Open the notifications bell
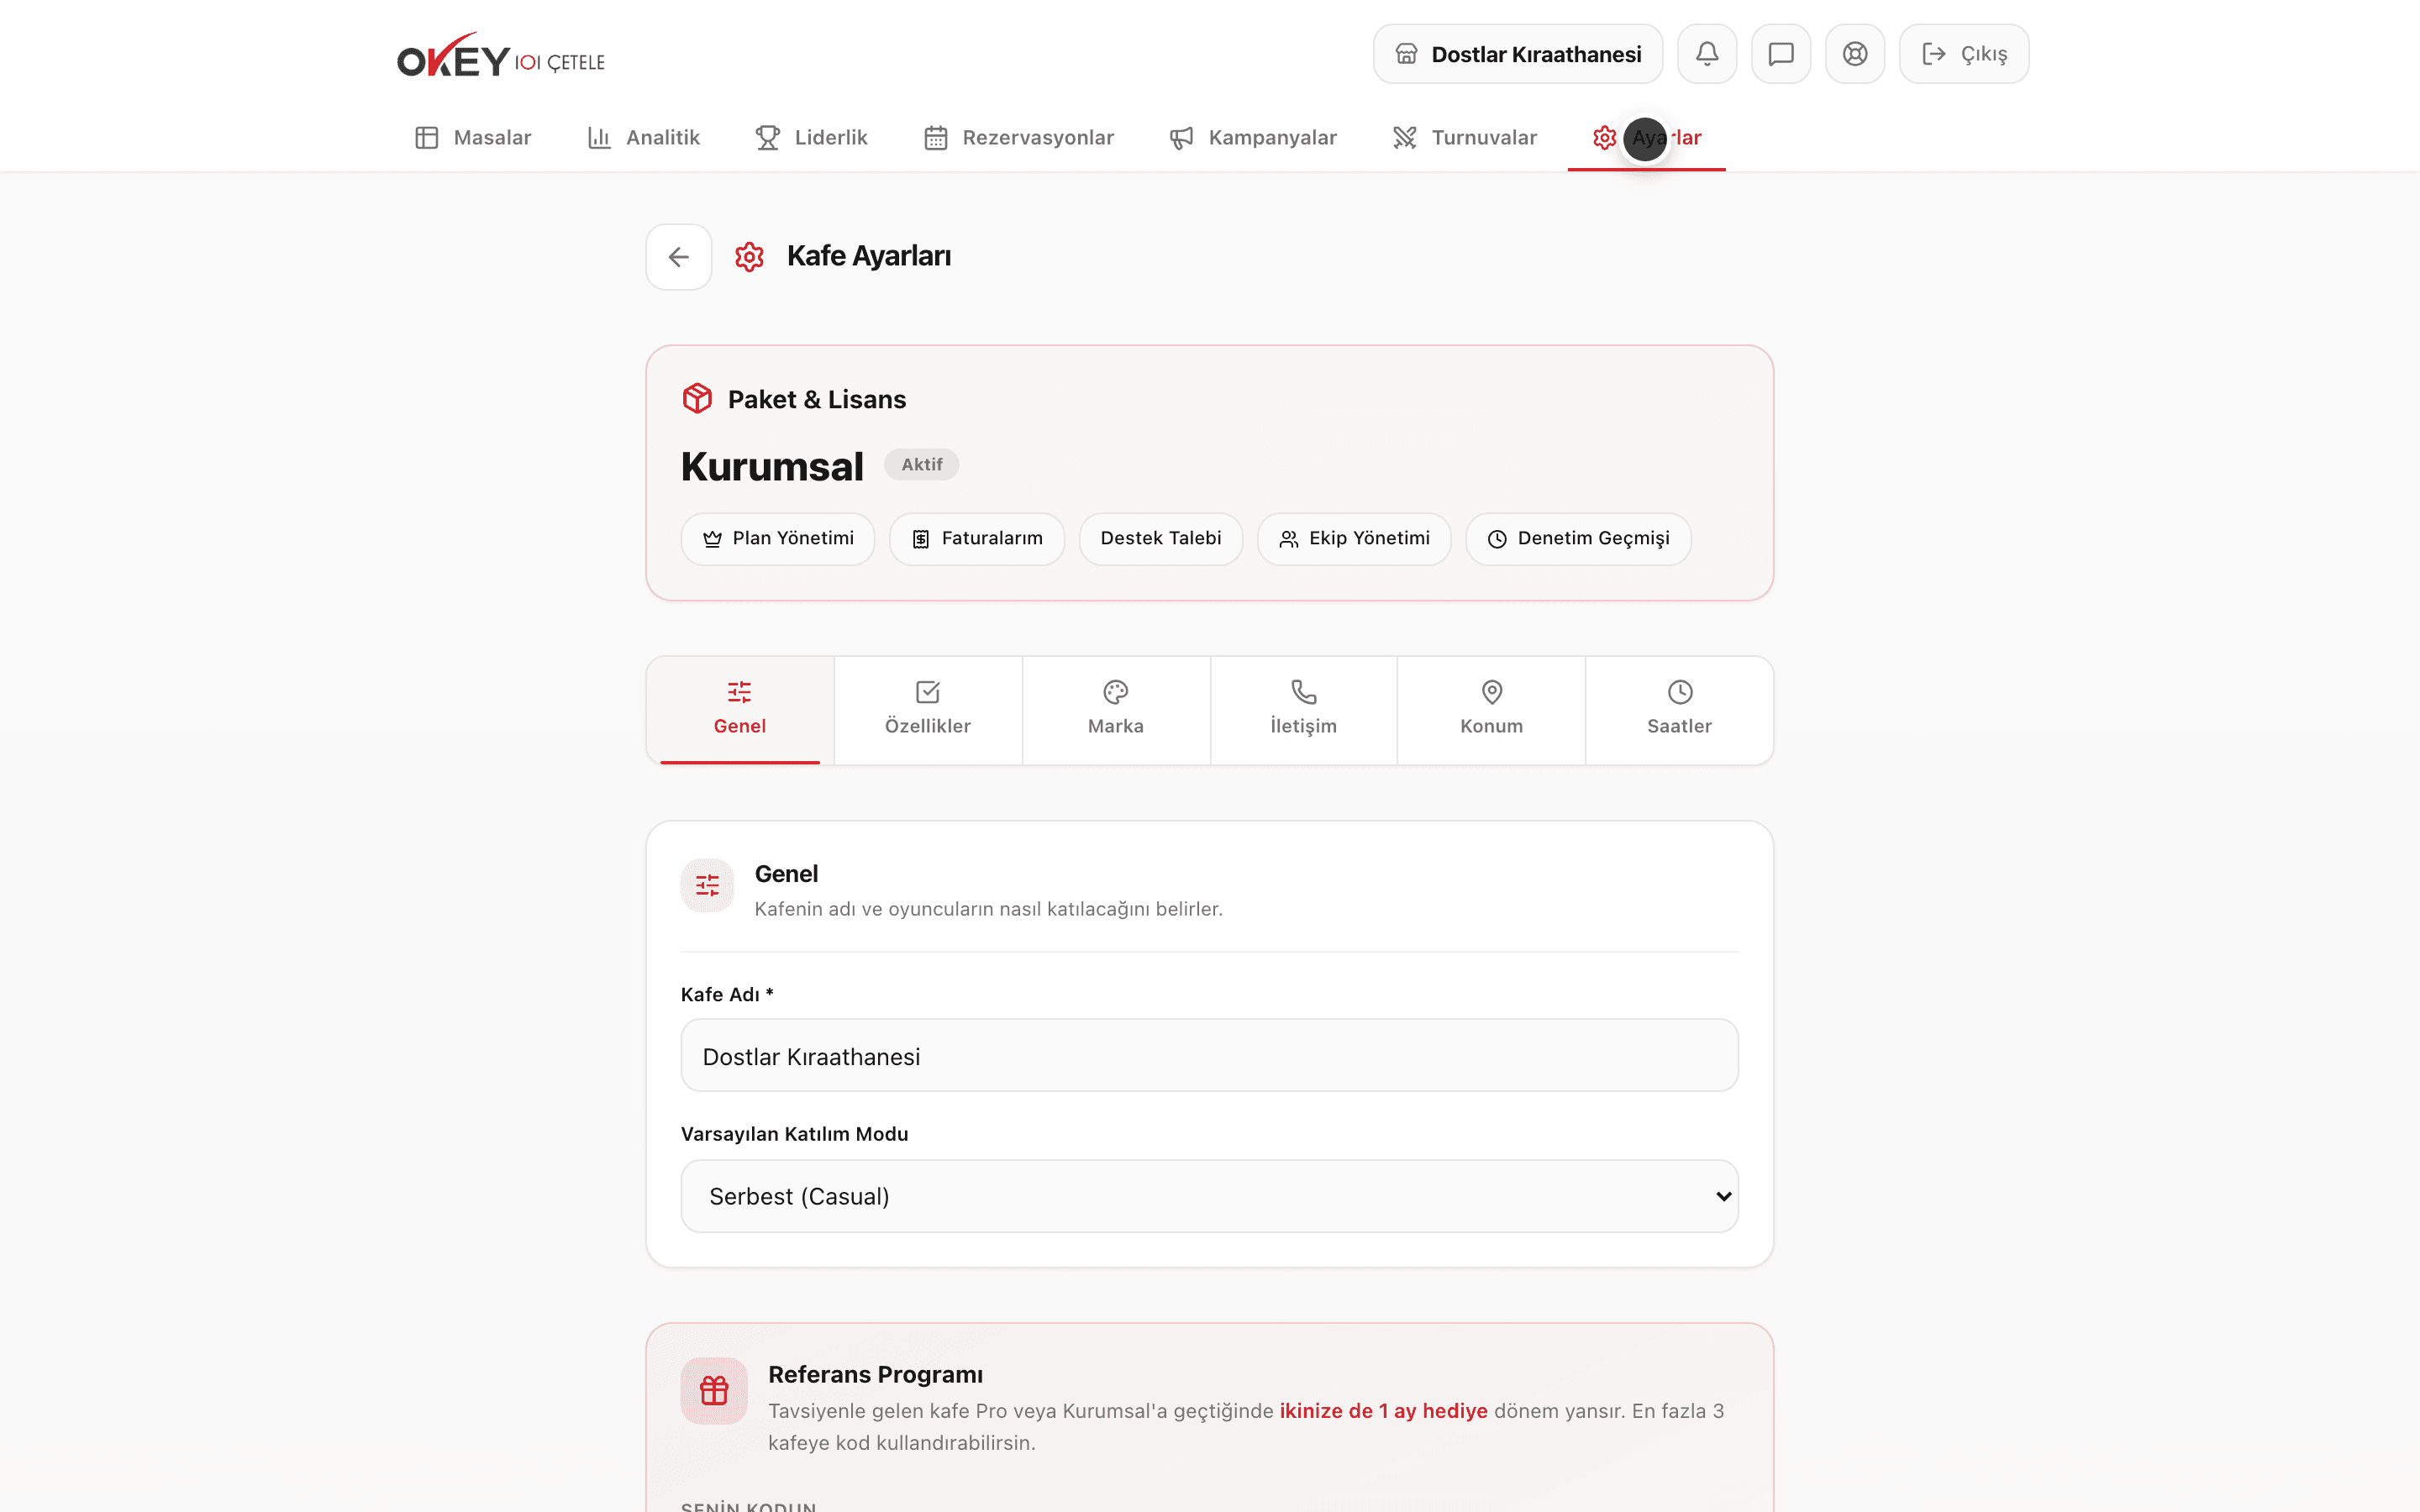The width and height of the screenshot is (2420, 1512). (1707, 54)
